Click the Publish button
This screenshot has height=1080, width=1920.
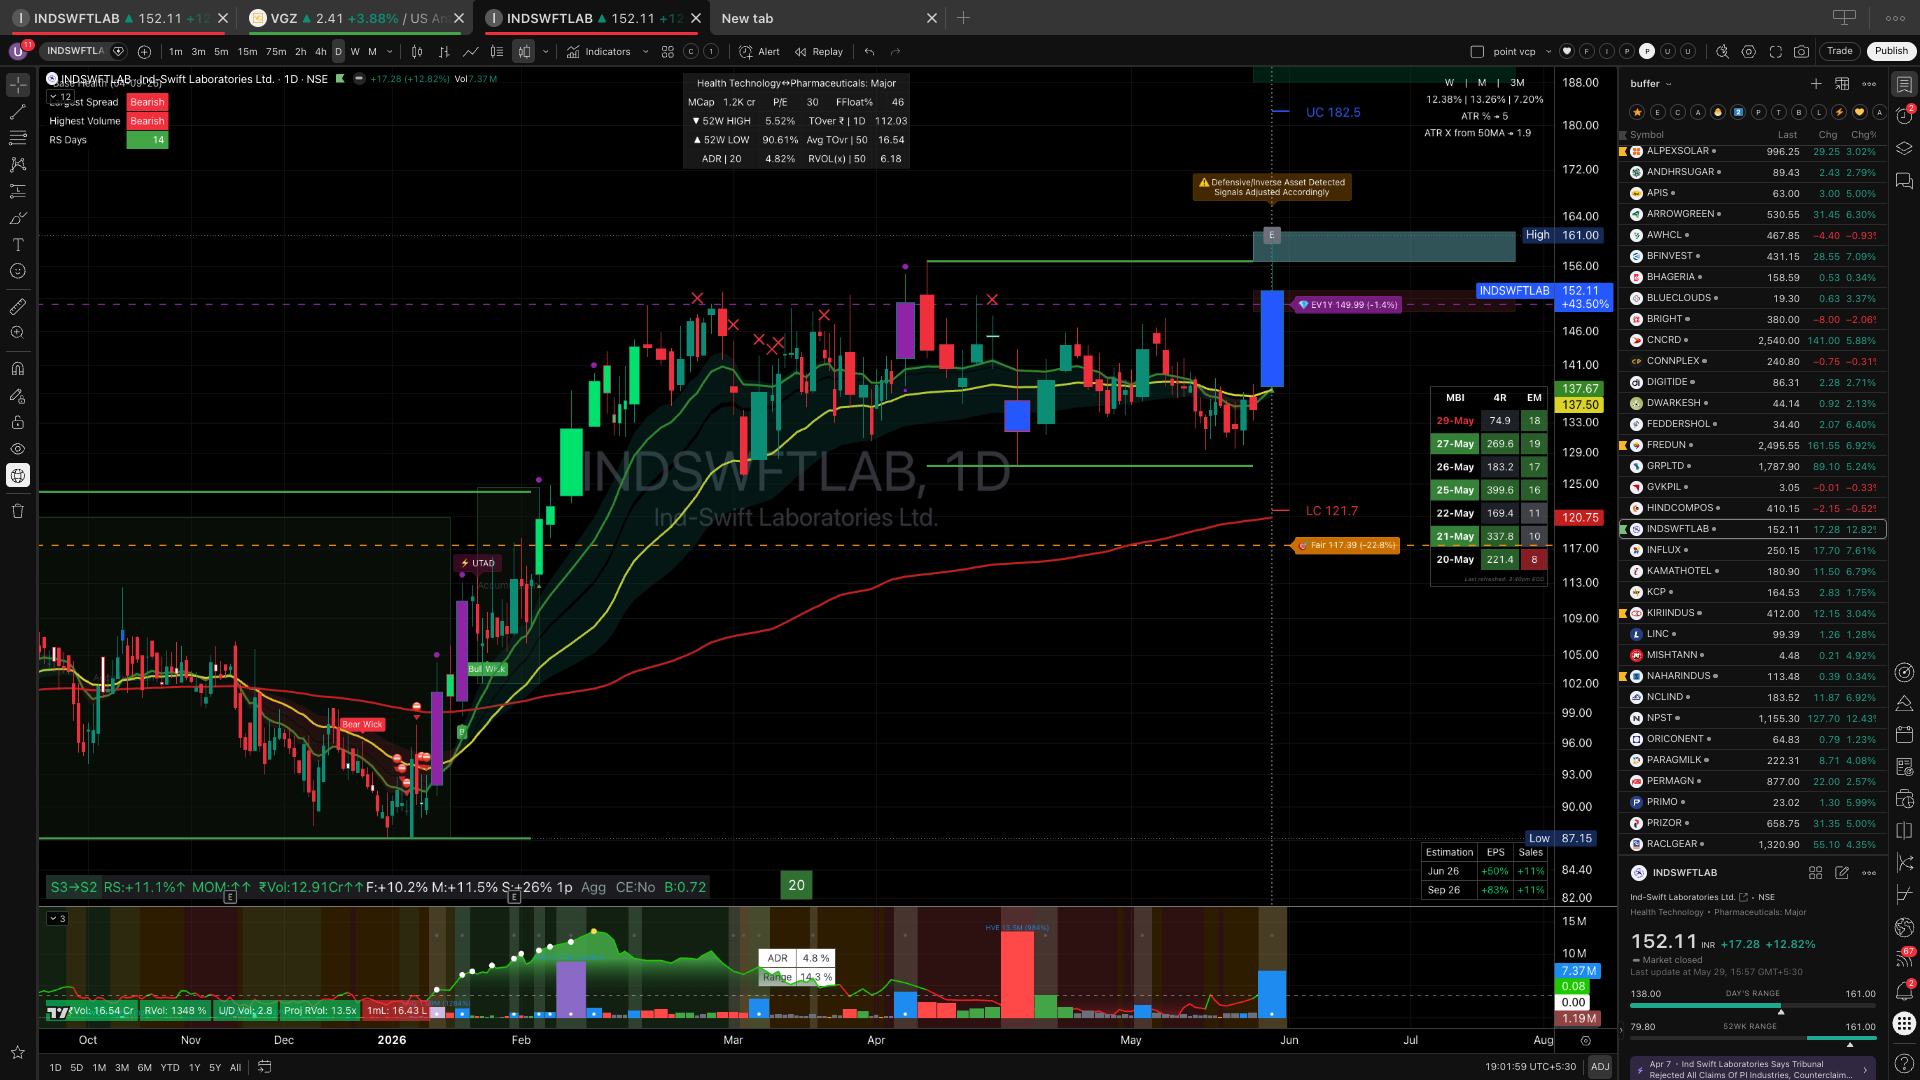tap(1891, 51)
